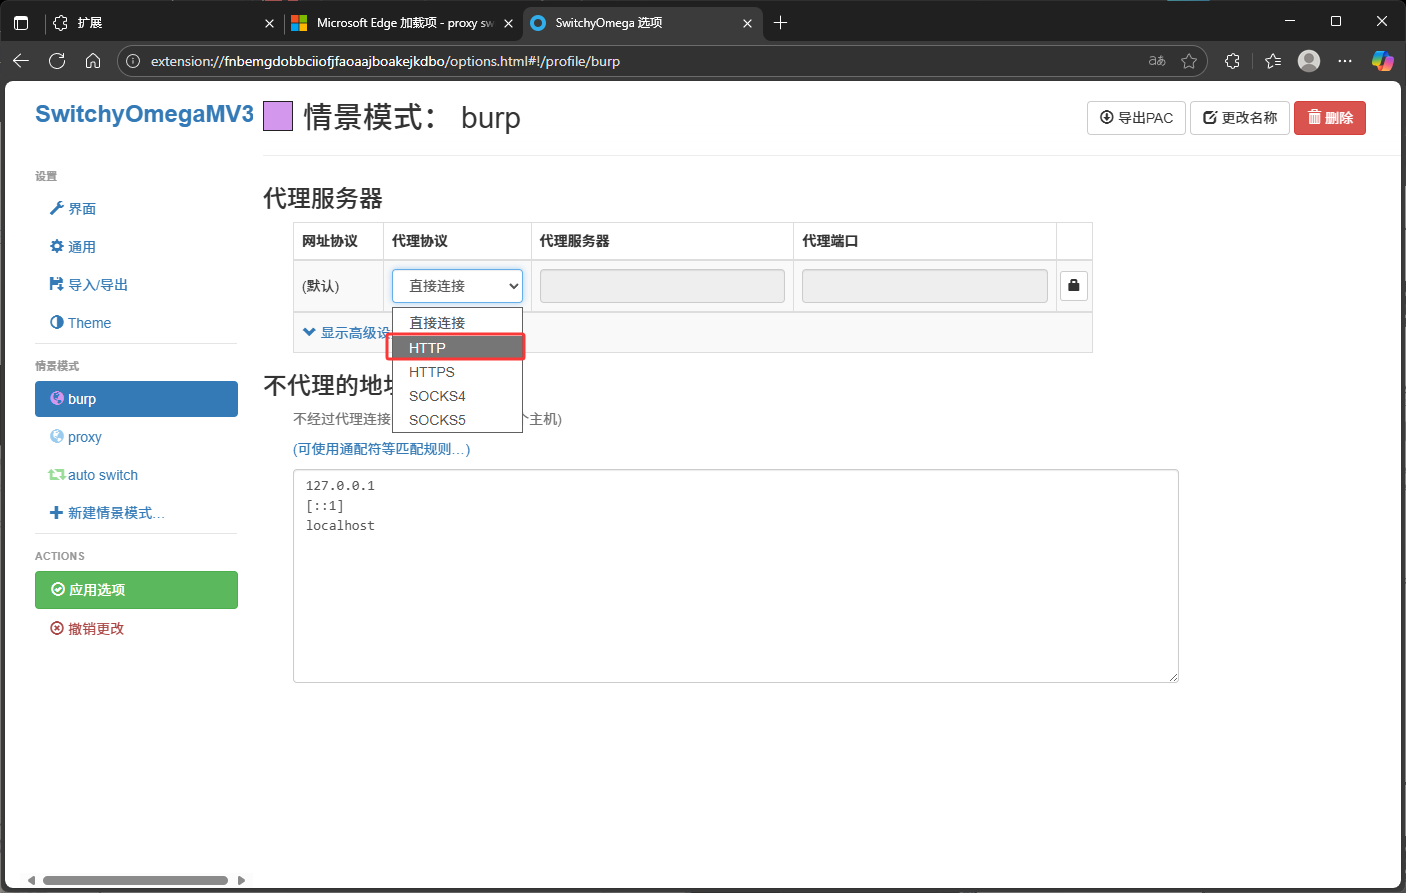
Task: Click the red 删除 delete button
Action: (1330, 118)
